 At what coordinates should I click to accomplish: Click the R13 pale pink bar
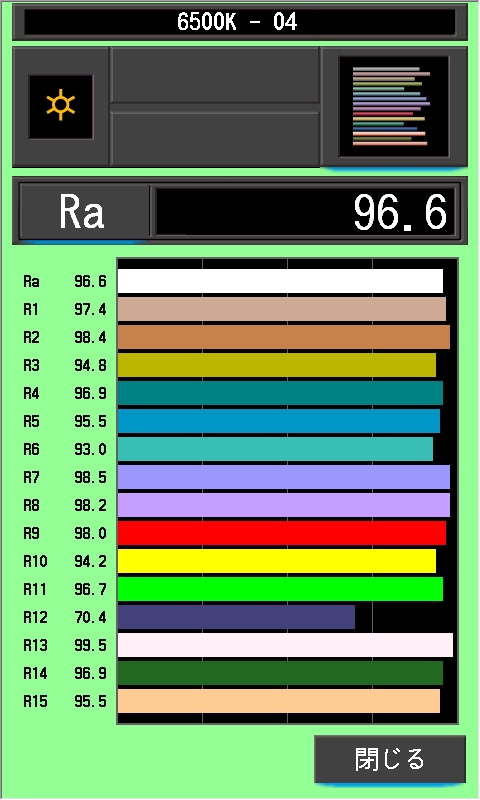285,645
